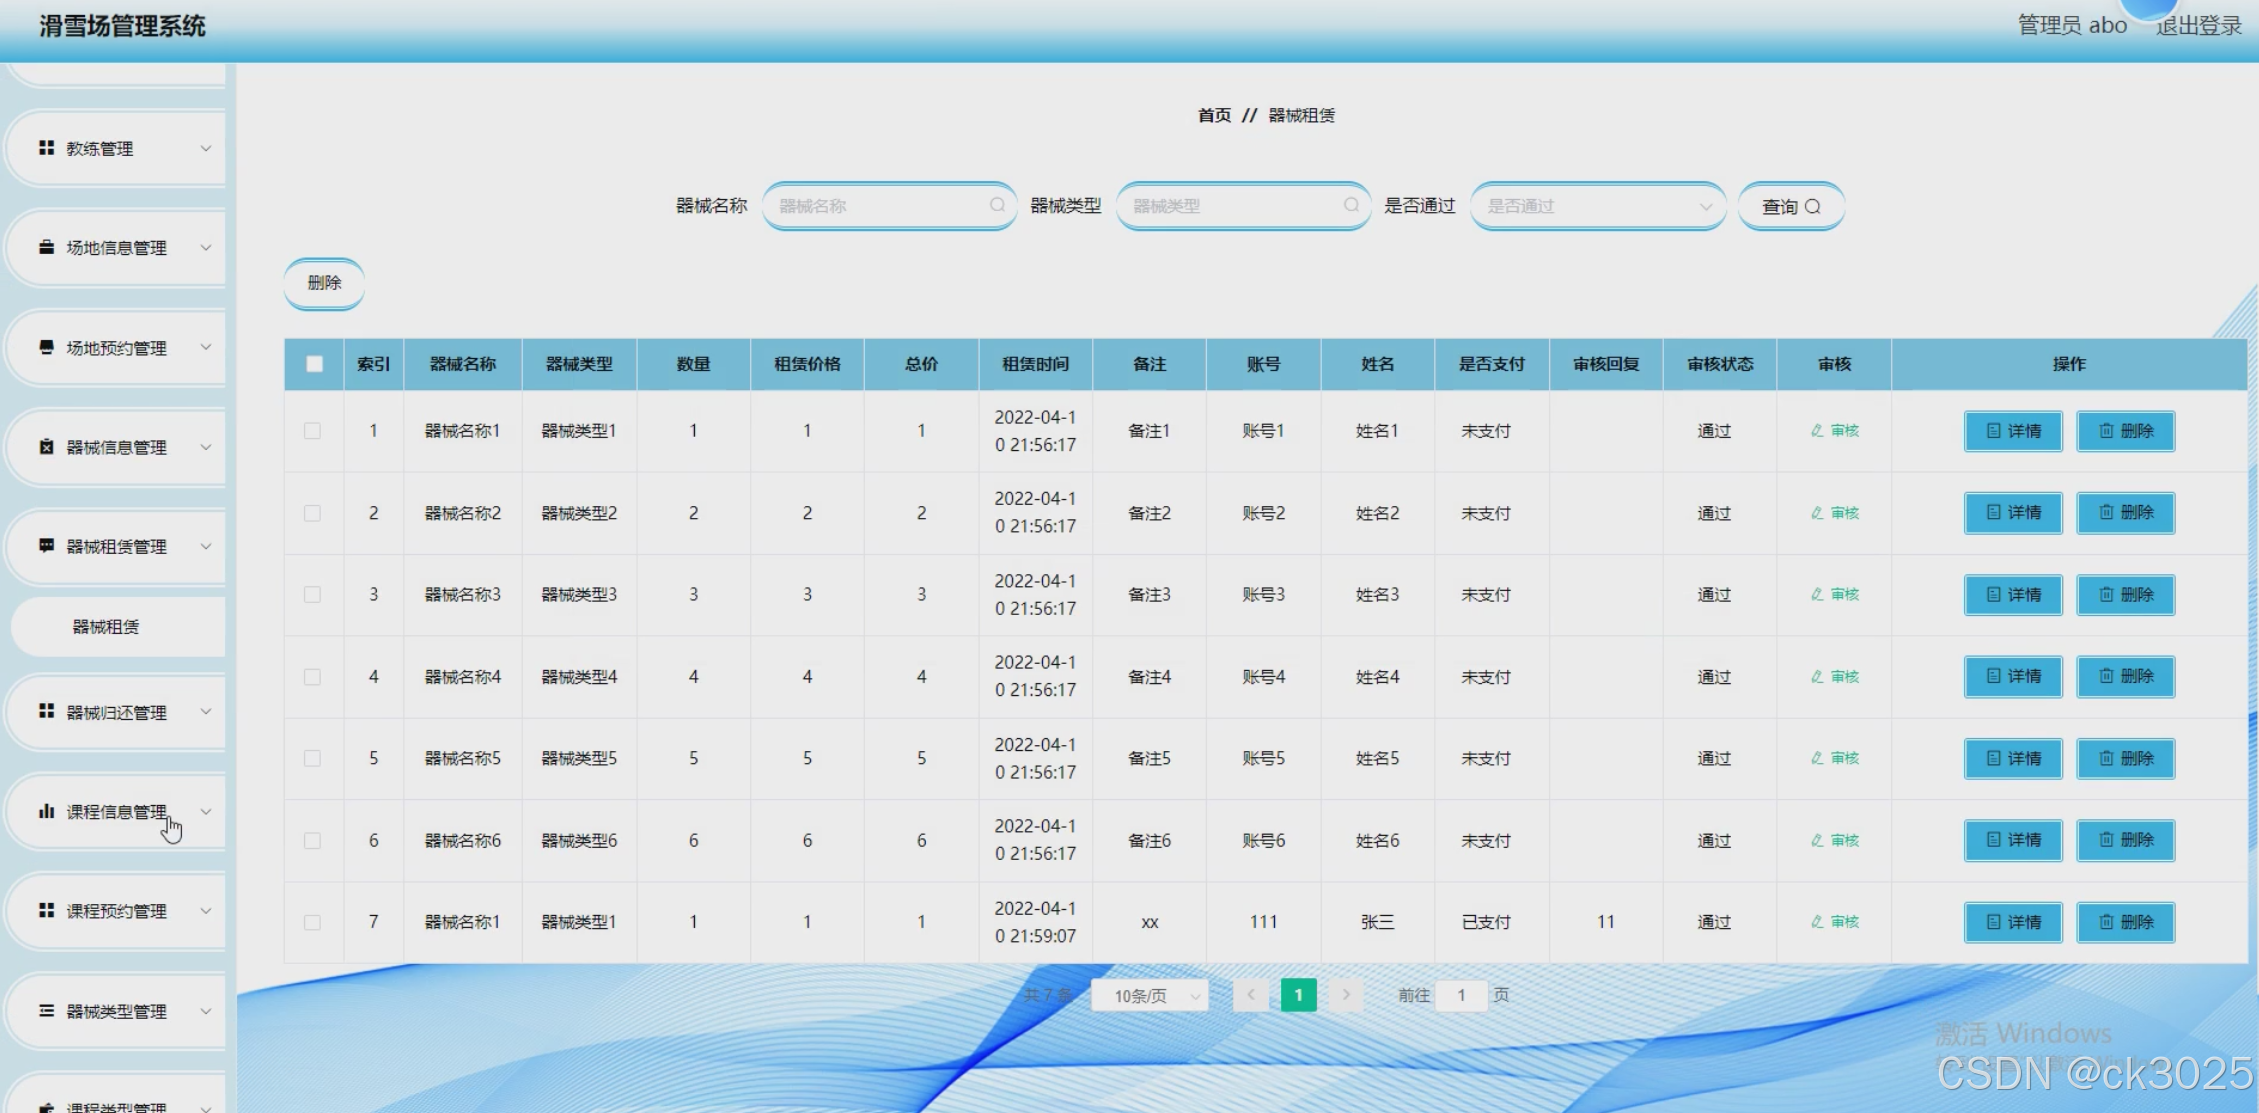Image resolution: width=2259 pixels, height=1113 pixels.
Task: Click the 器械类型管理 list icon
Action: point(46,1011)
